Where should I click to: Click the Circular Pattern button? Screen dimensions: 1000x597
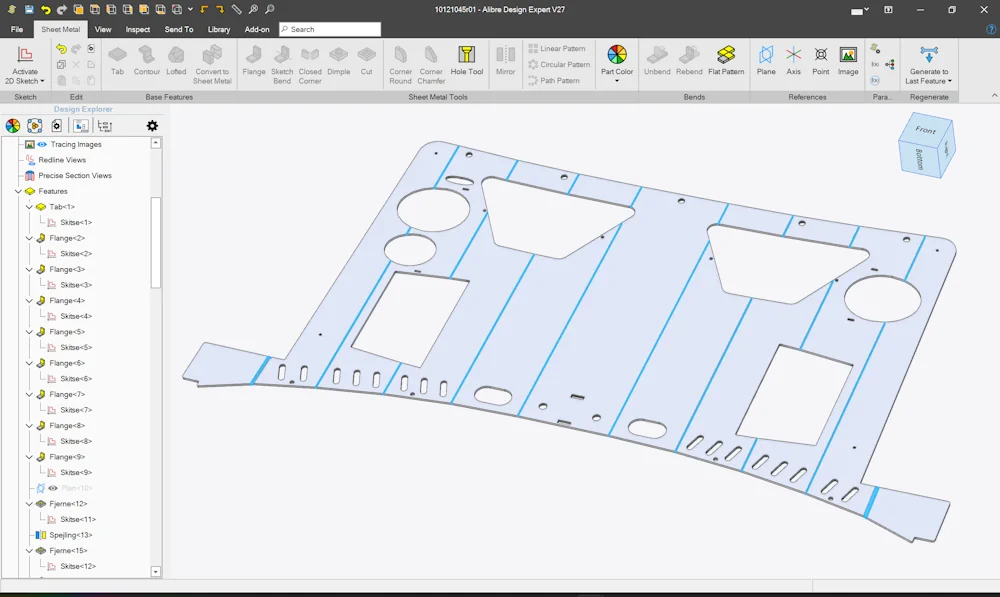pos(559,64)
